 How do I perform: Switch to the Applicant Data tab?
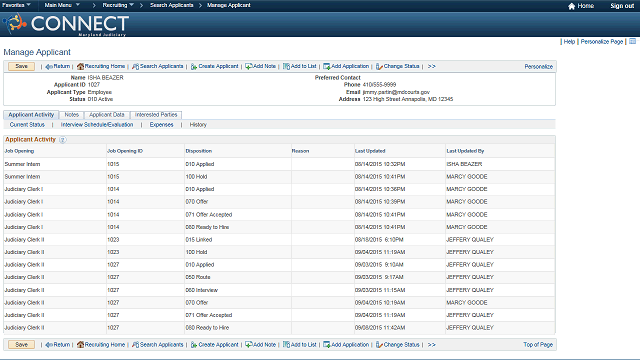coord(107,115)
